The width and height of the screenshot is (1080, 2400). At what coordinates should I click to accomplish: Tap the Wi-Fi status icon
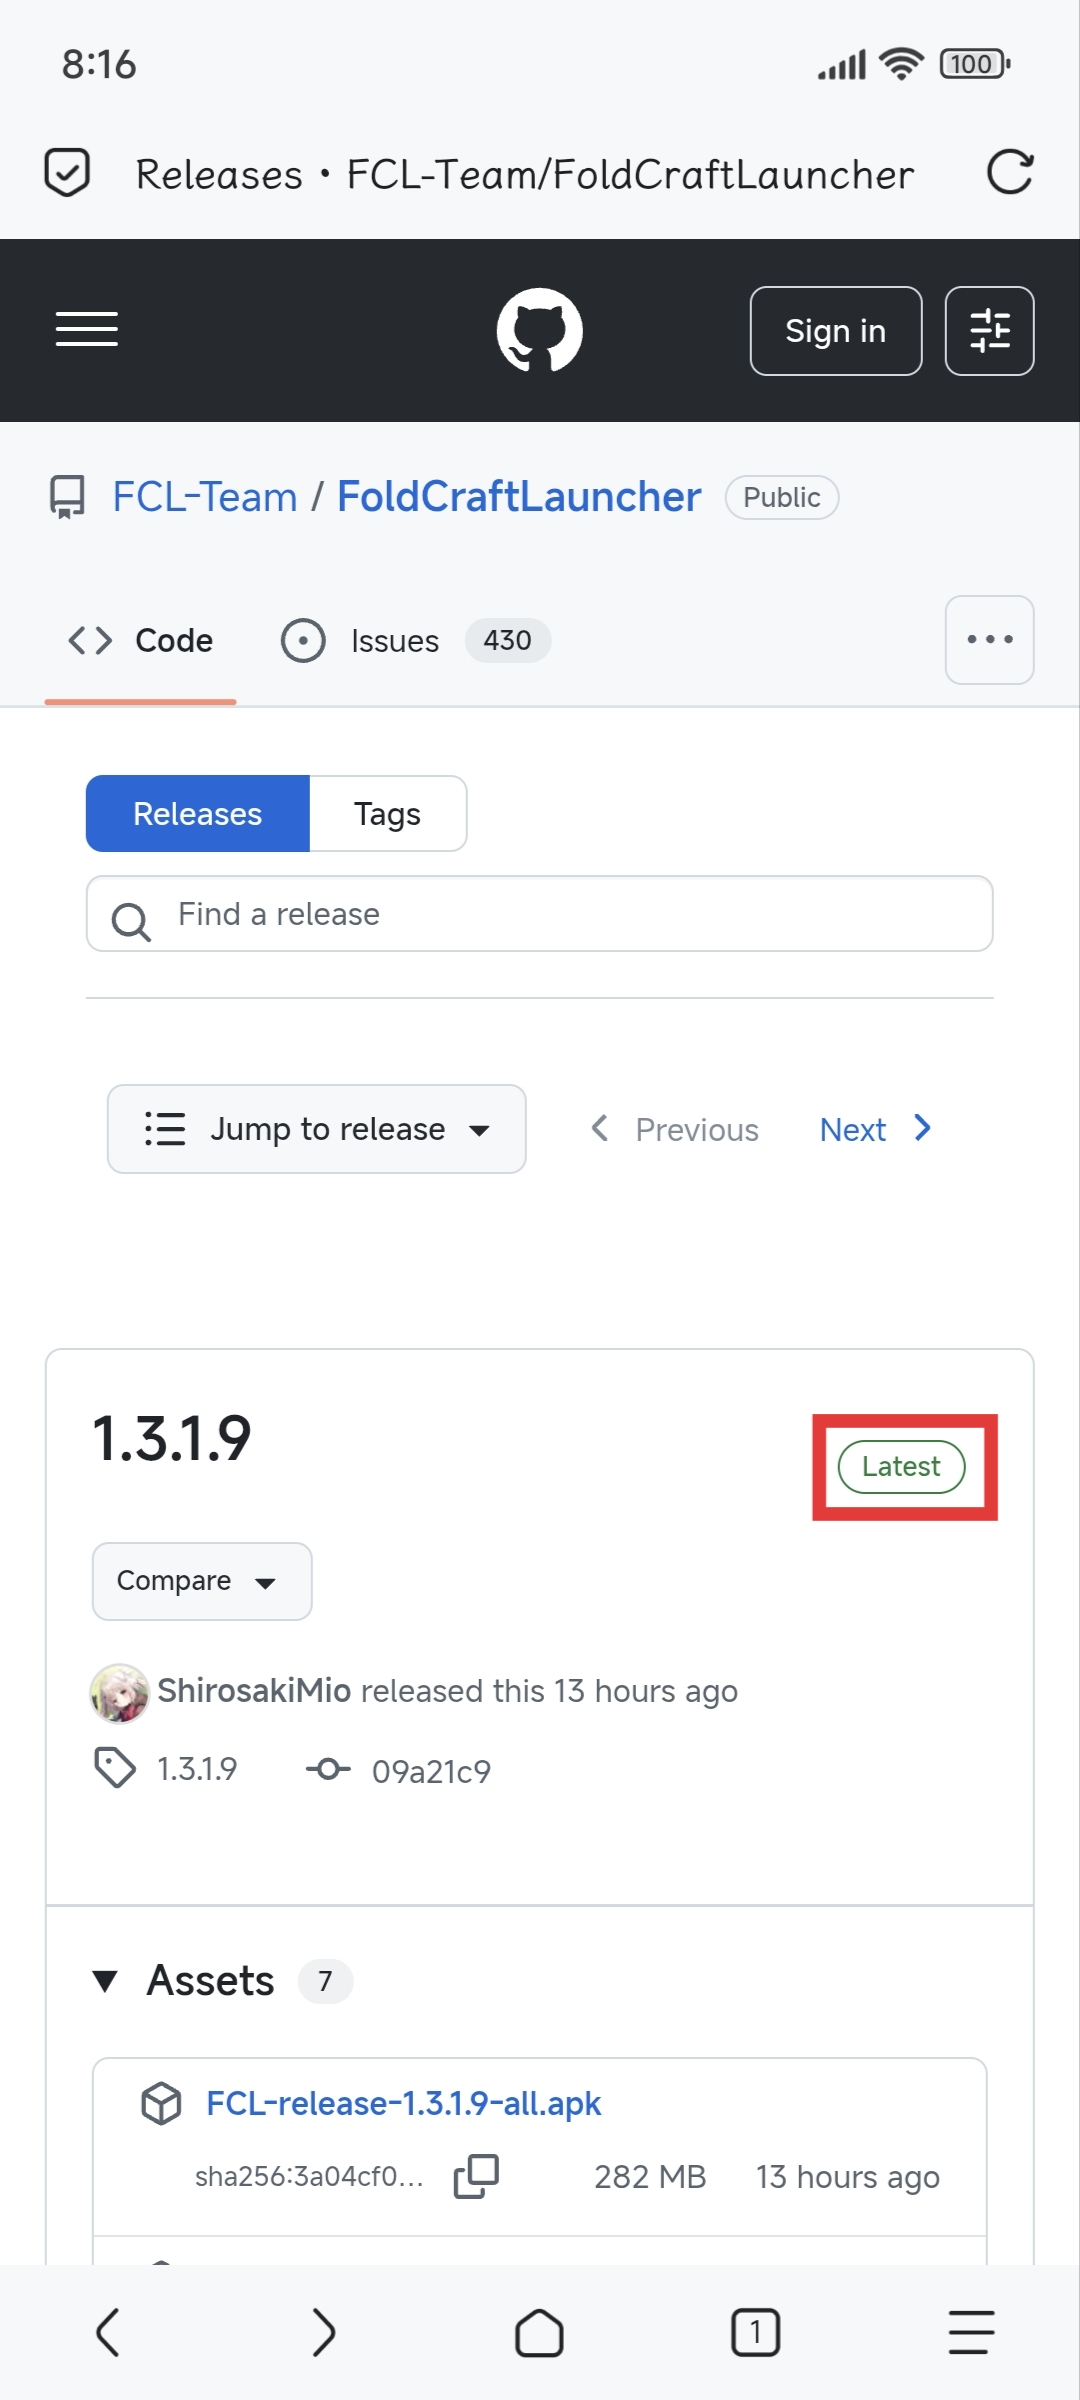[902, 64]
